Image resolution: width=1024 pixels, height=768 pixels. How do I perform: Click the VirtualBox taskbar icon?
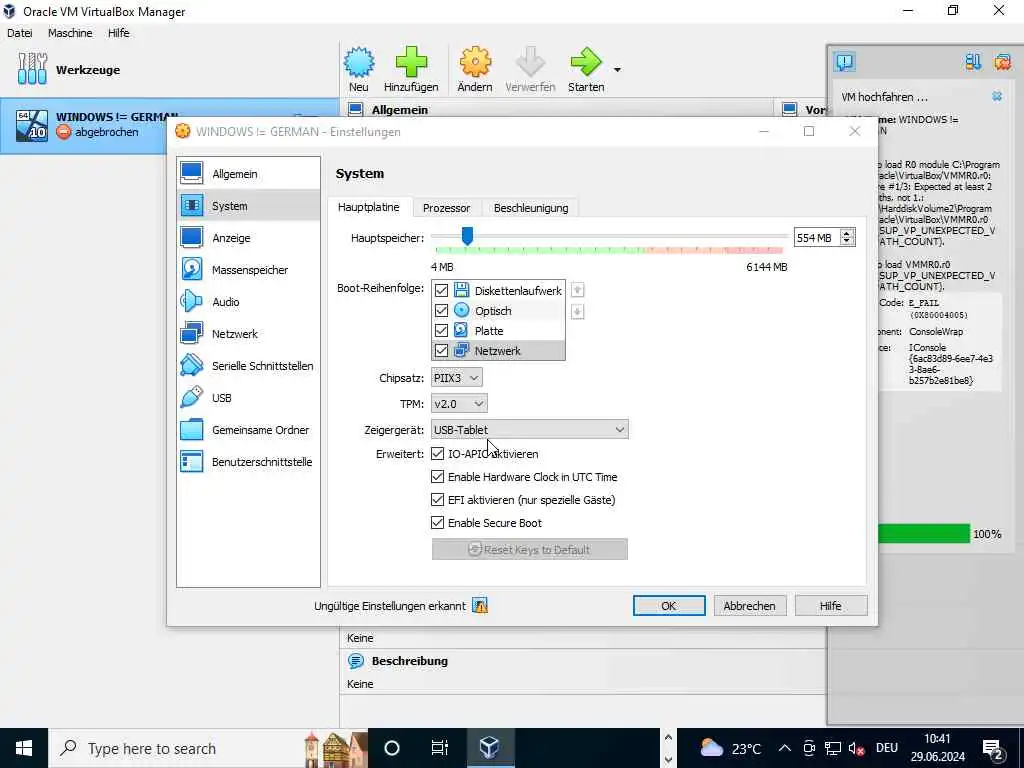pos(490,748)
